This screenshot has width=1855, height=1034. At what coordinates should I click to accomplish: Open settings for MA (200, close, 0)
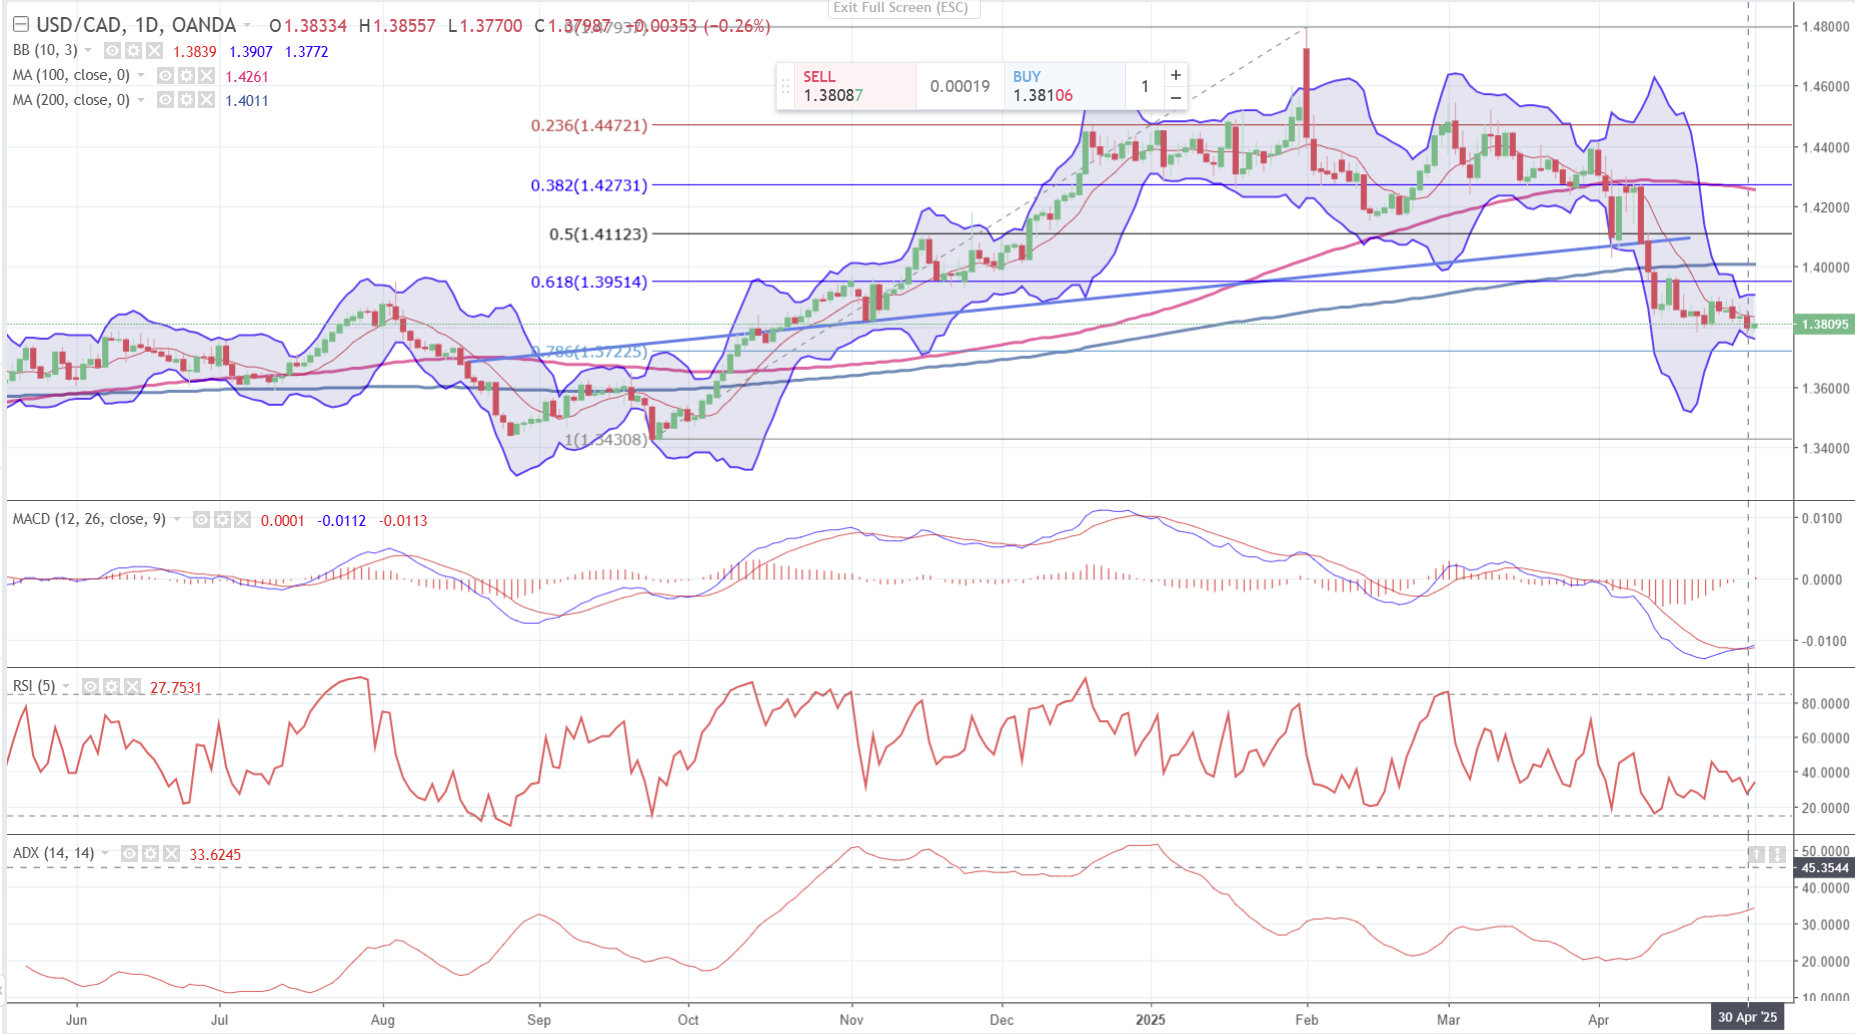[185, 100]
